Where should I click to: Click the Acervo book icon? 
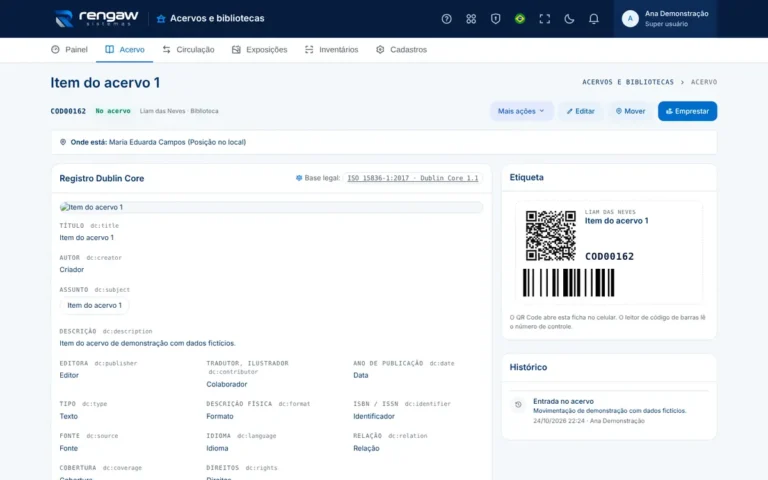pos(110,49)
